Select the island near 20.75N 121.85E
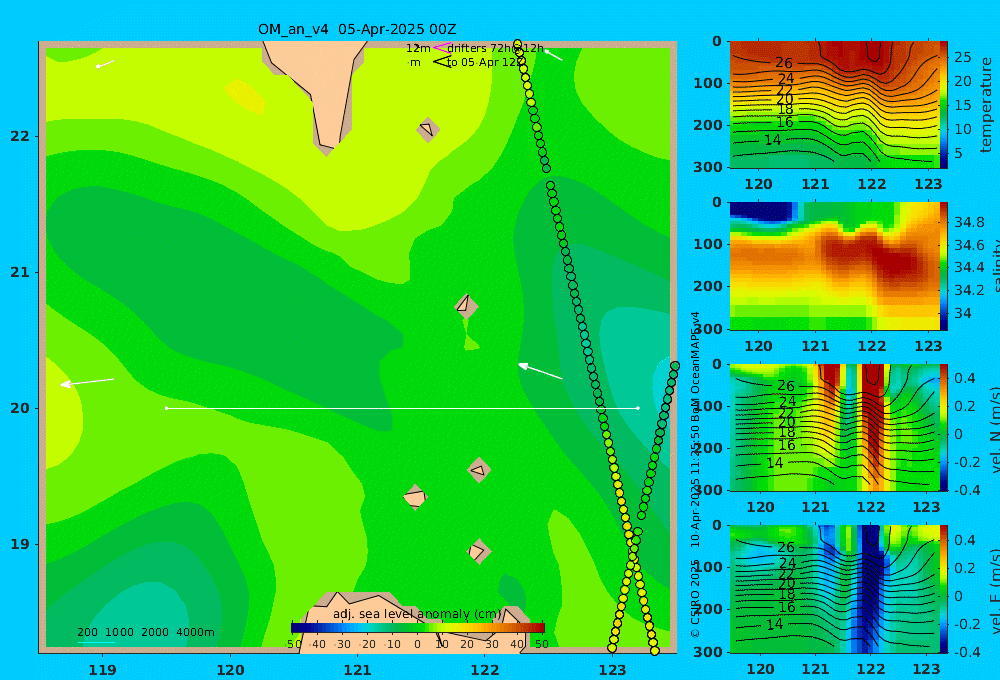 tap(466, 306)
